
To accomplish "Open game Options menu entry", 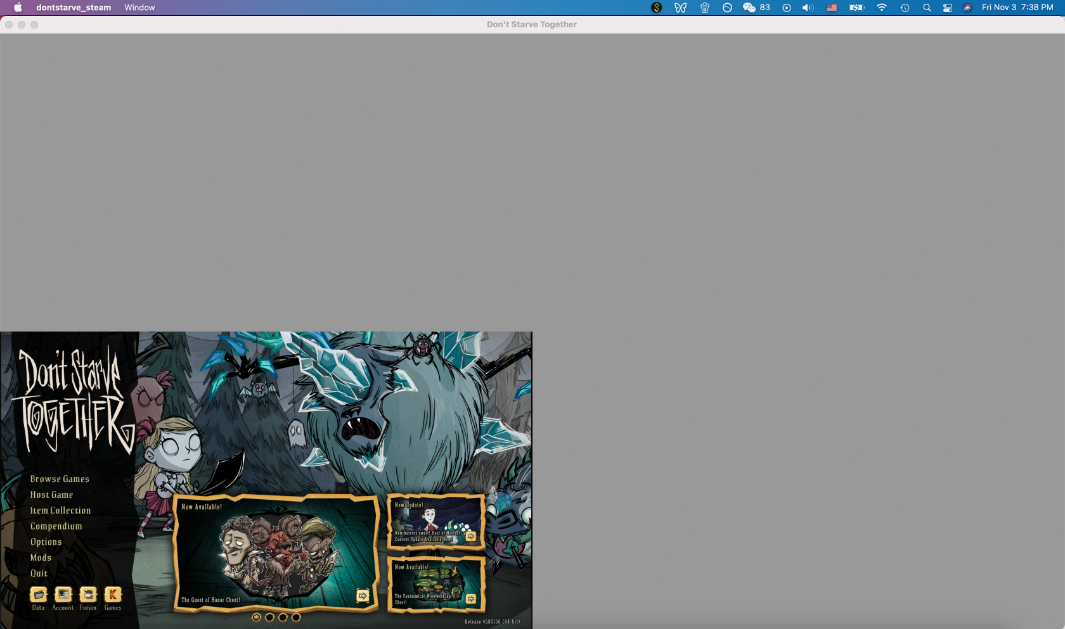I will [x=46, y=541].
